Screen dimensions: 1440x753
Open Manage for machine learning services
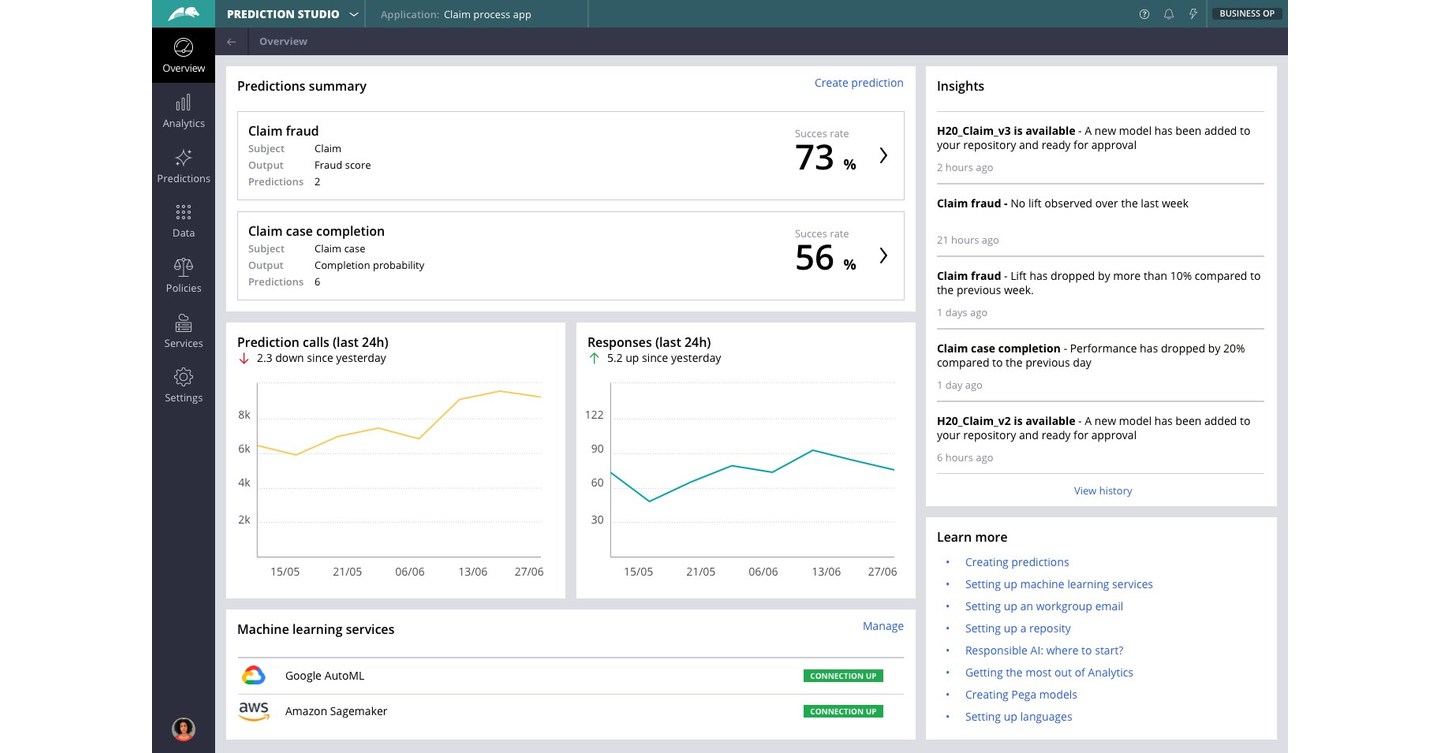883,625
